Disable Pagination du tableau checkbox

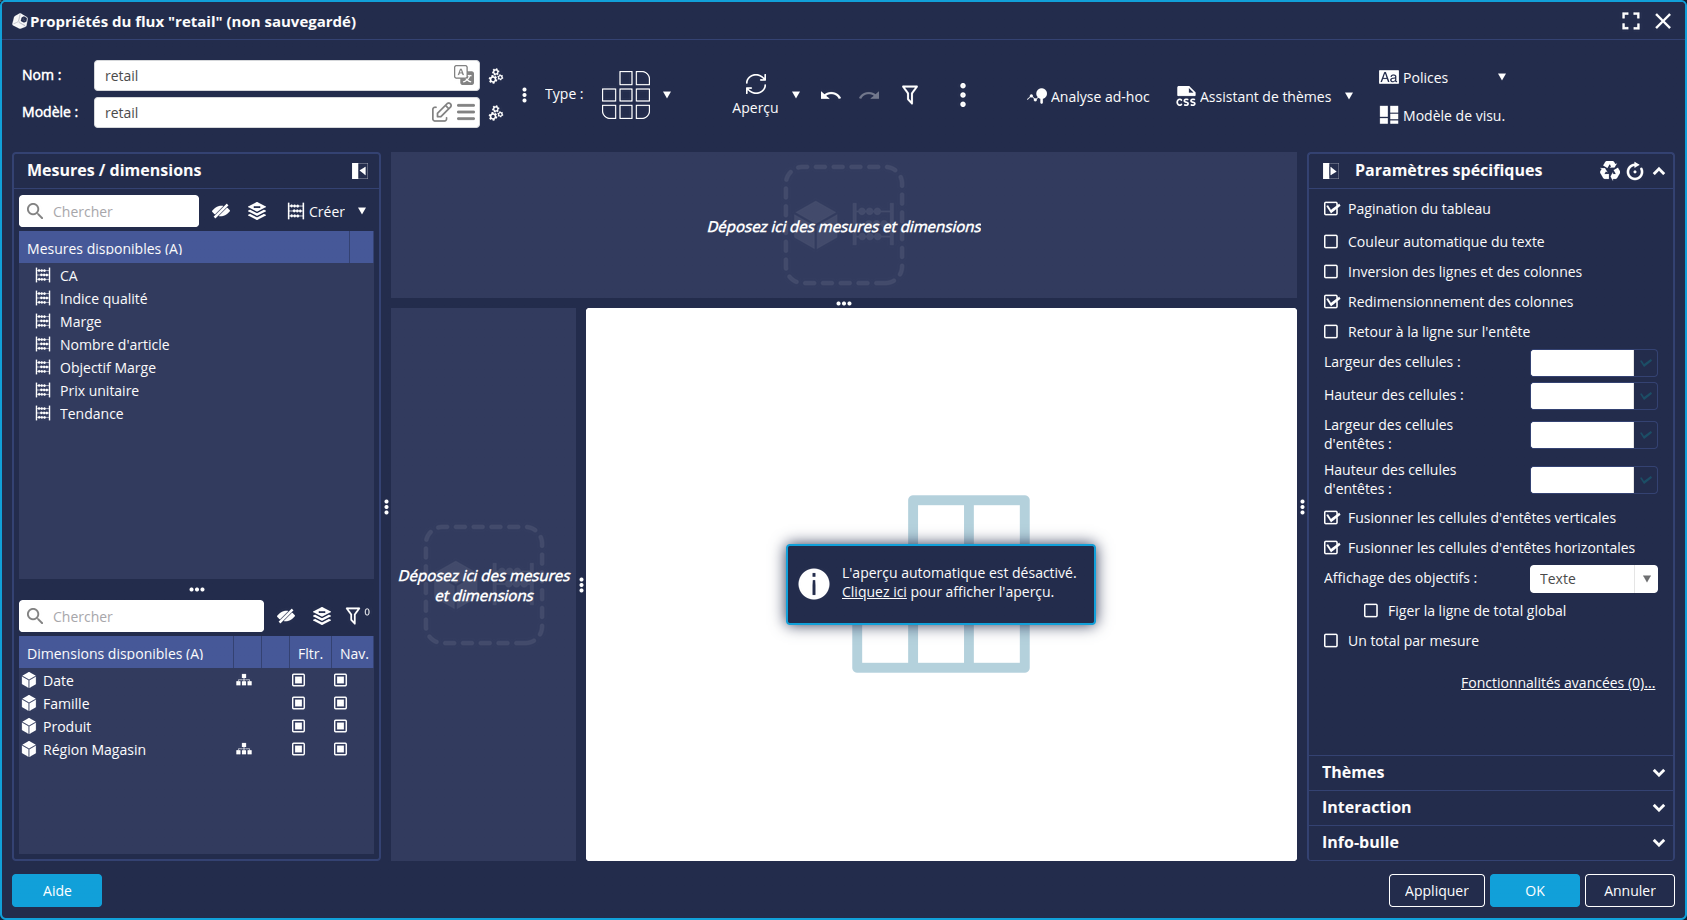click(x=1331, y=209)
